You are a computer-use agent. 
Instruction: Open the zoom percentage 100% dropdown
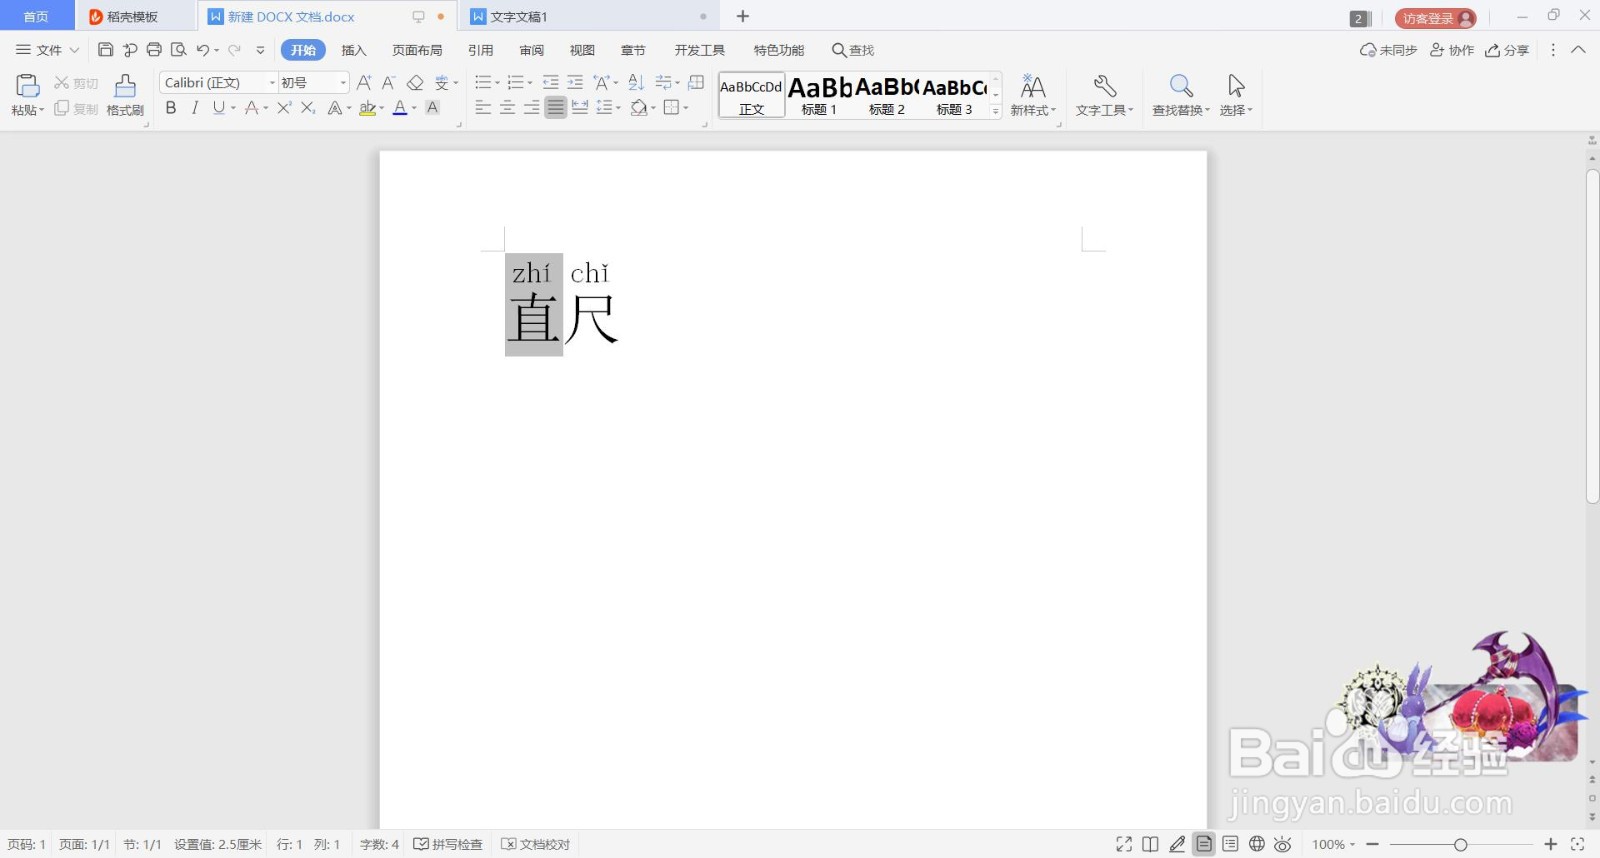pos(1334,845)
